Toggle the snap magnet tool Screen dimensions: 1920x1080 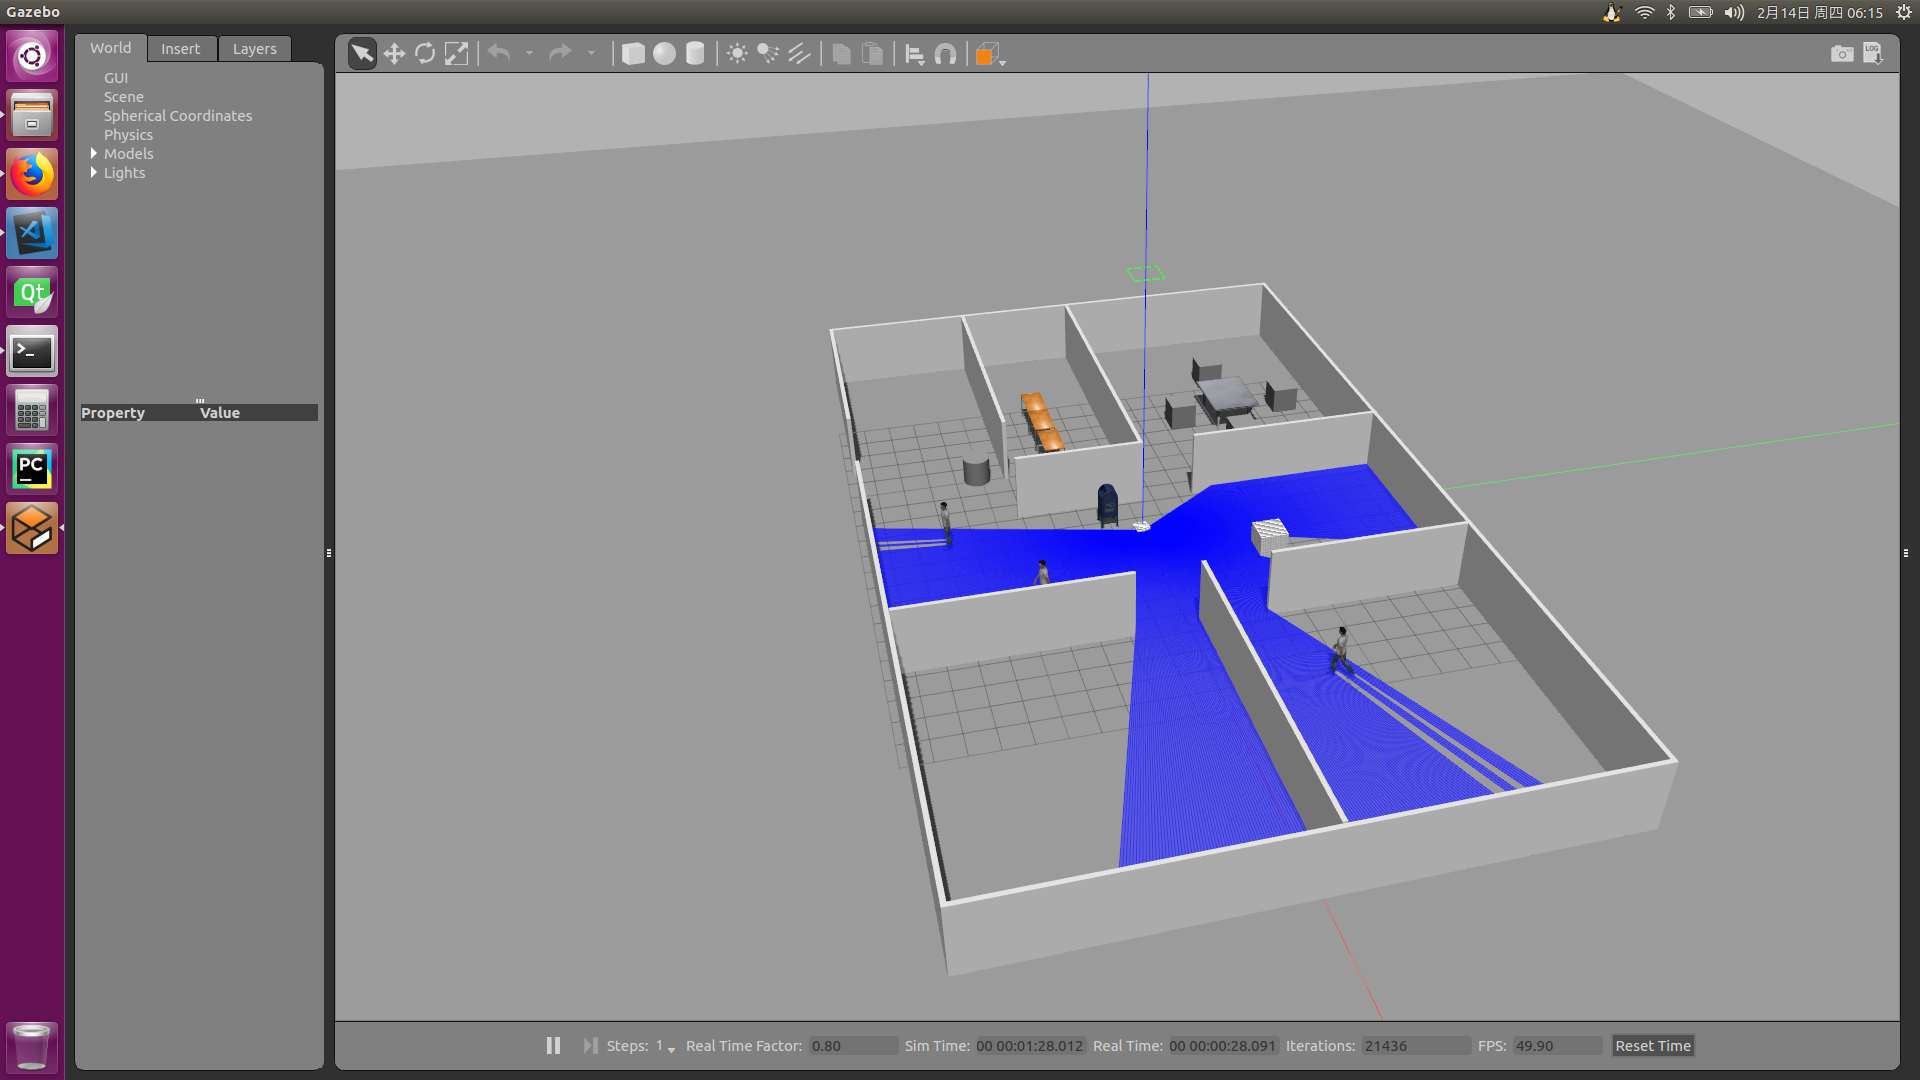tap(945, 54)
